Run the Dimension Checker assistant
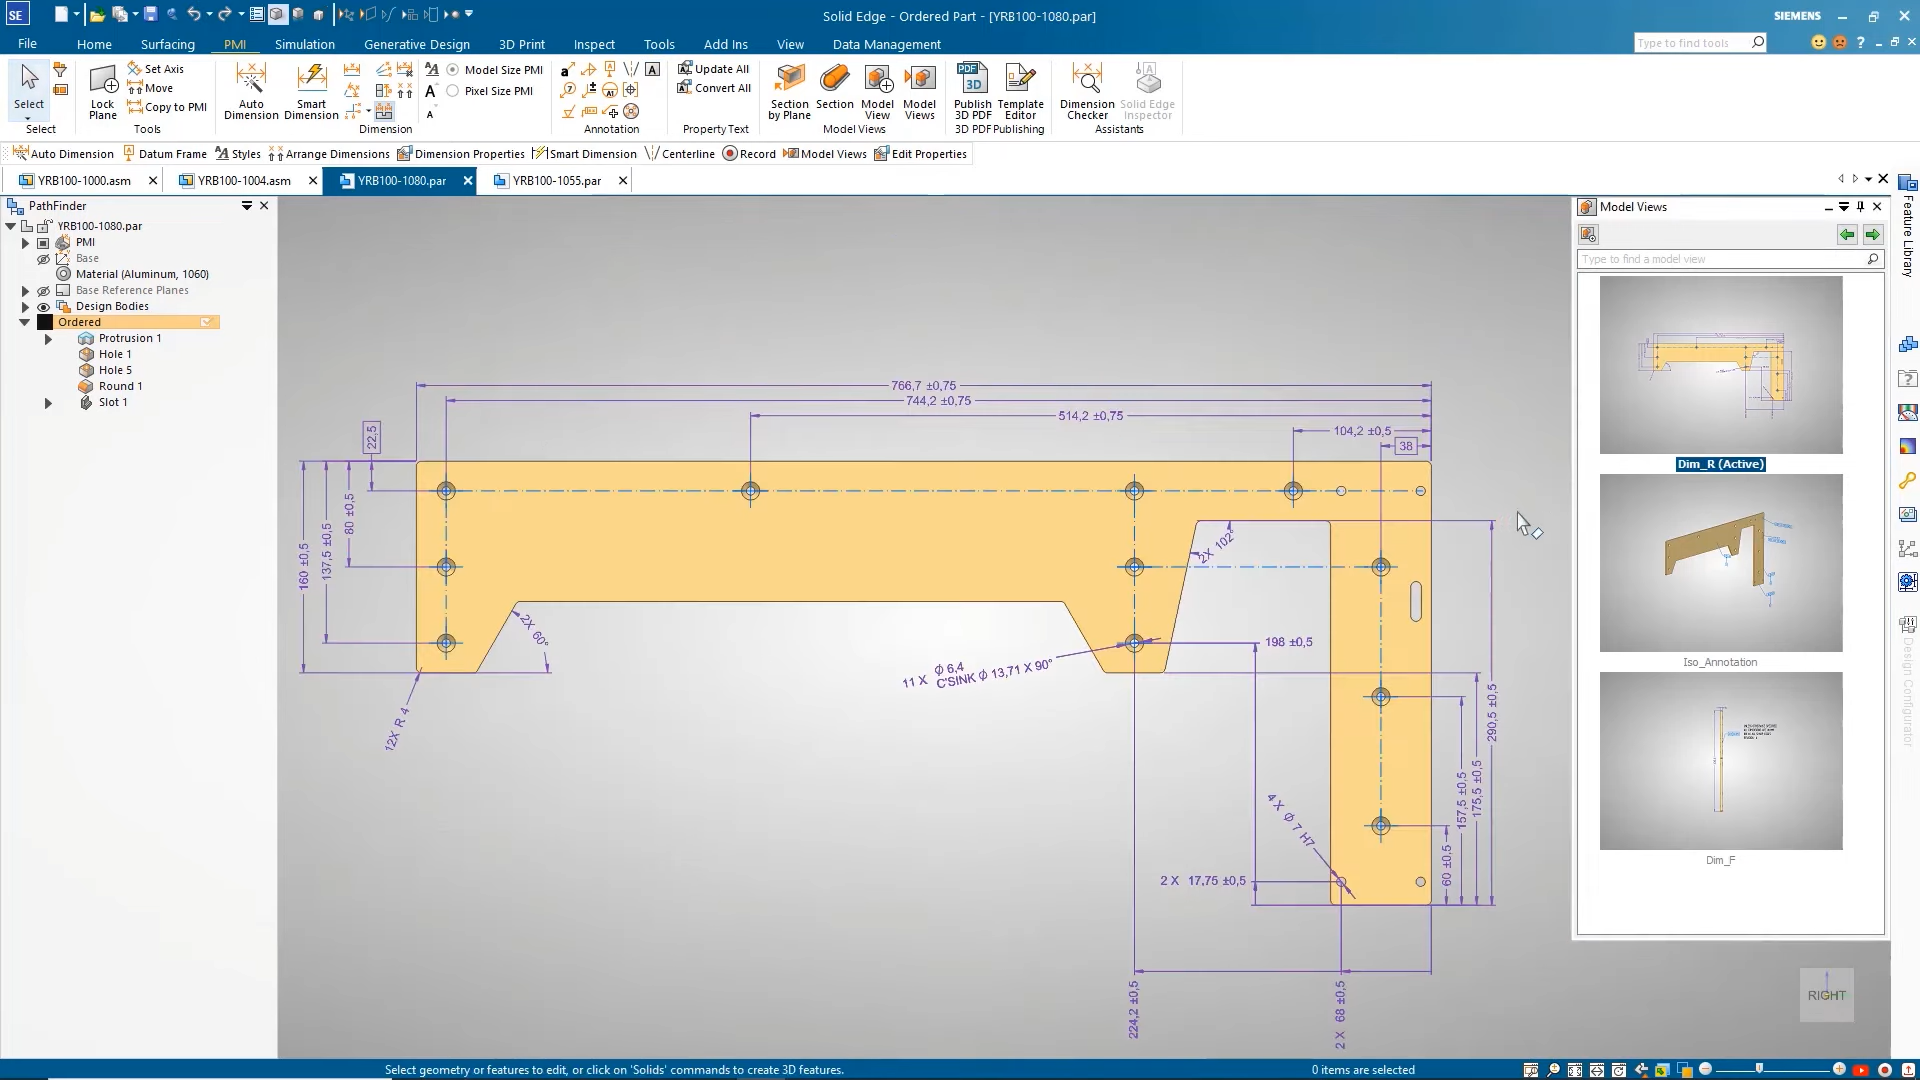Image resolution: width=1920 pixels, height=1080 pixels. click(1086, 90)
